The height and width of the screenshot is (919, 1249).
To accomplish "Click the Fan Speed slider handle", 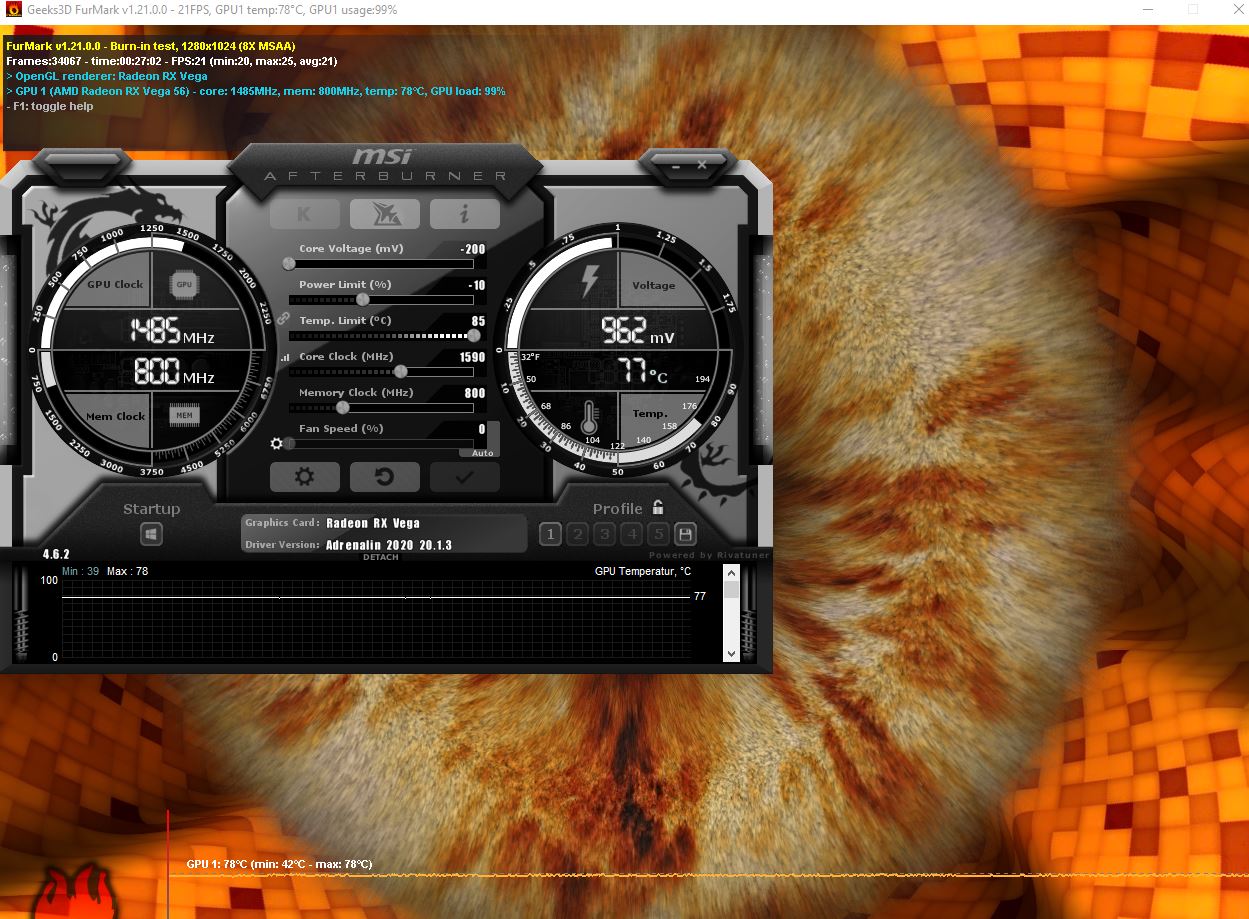I will tap(290, 444).
